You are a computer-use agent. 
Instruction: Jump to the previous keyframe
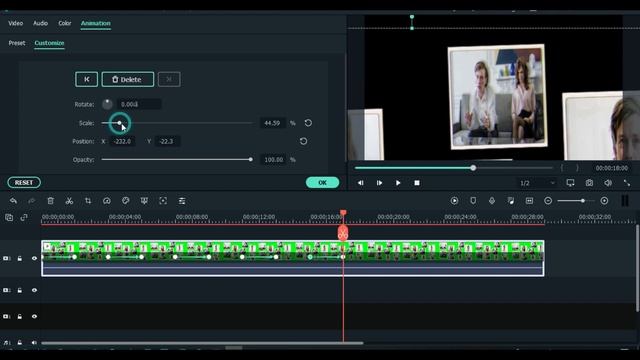87,79
